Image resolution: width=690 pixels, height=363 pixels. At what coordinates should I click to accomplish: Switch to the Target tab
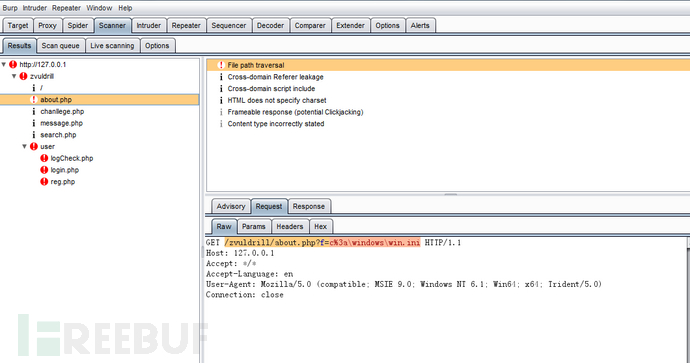coord(18,26)
